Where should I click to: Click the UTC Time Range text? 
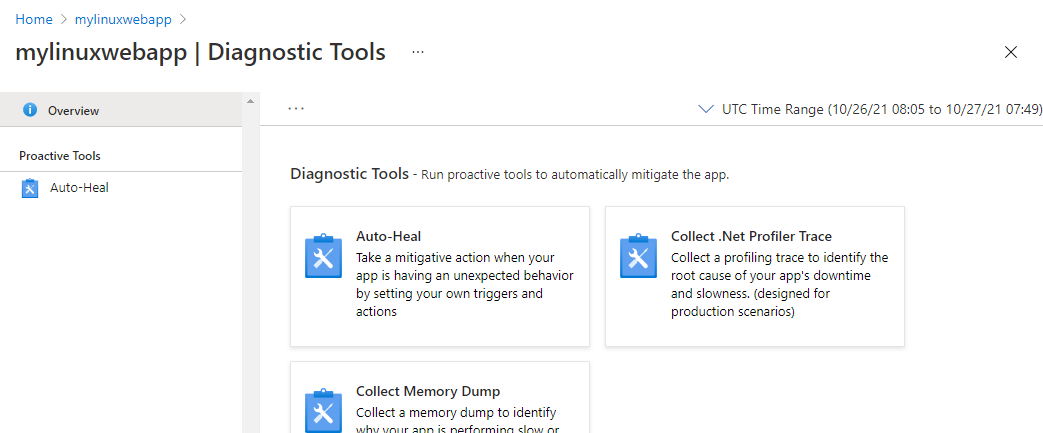coord(882,110)
